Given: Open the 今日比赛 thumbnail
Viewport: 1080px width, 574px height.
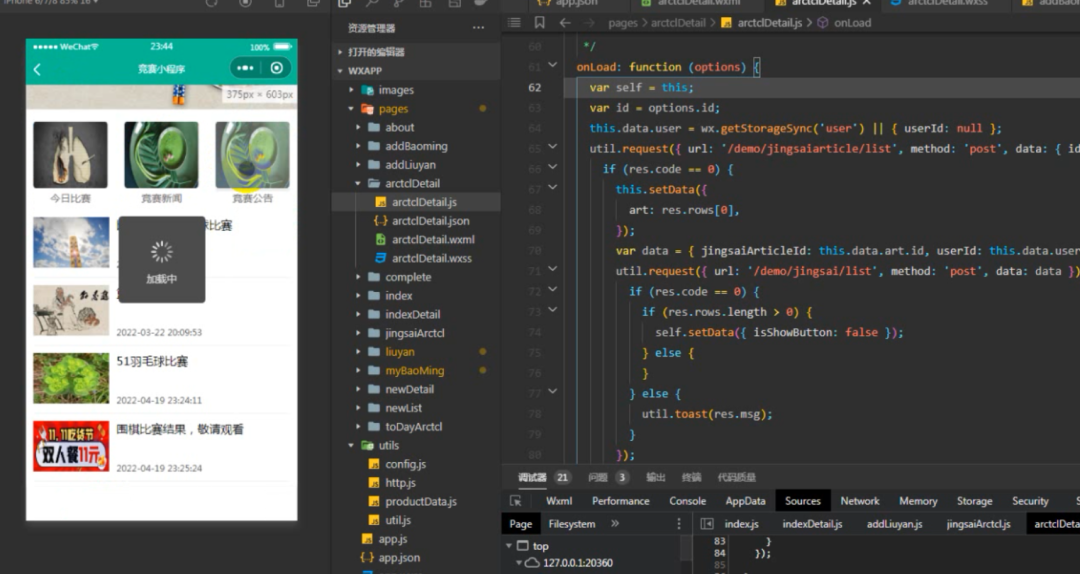Looking at the screenshot, I should [x=70, y=155].
